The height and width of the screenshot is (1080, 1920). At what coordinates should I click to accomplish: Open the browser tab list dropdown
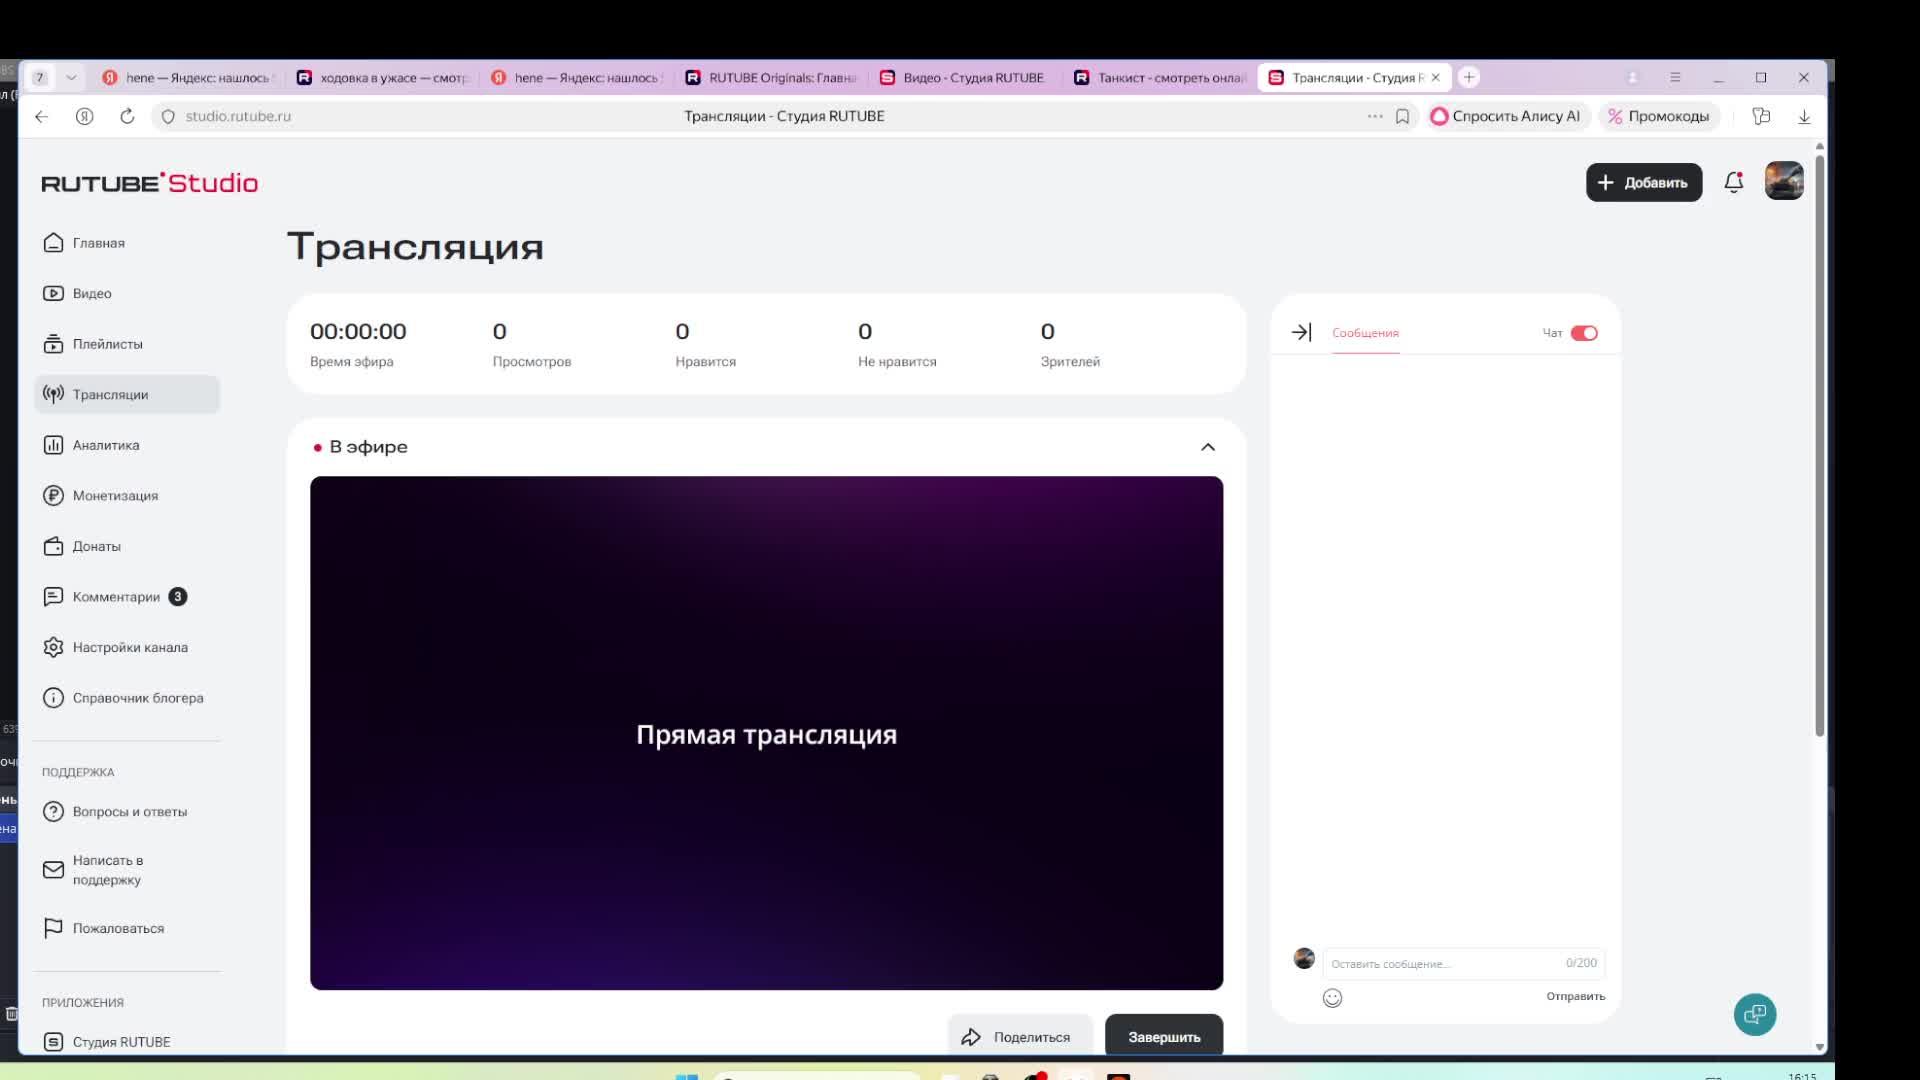click(71, 77)
